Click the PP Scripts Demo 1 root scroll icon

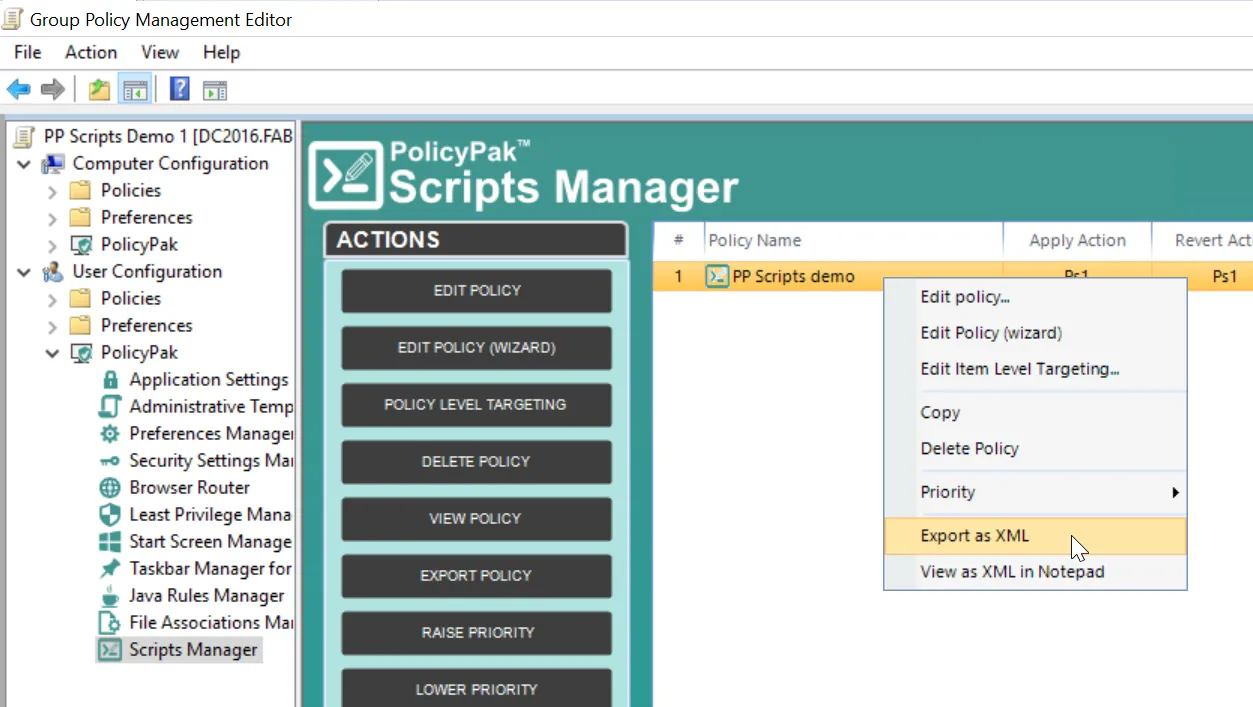click(25, 137)
